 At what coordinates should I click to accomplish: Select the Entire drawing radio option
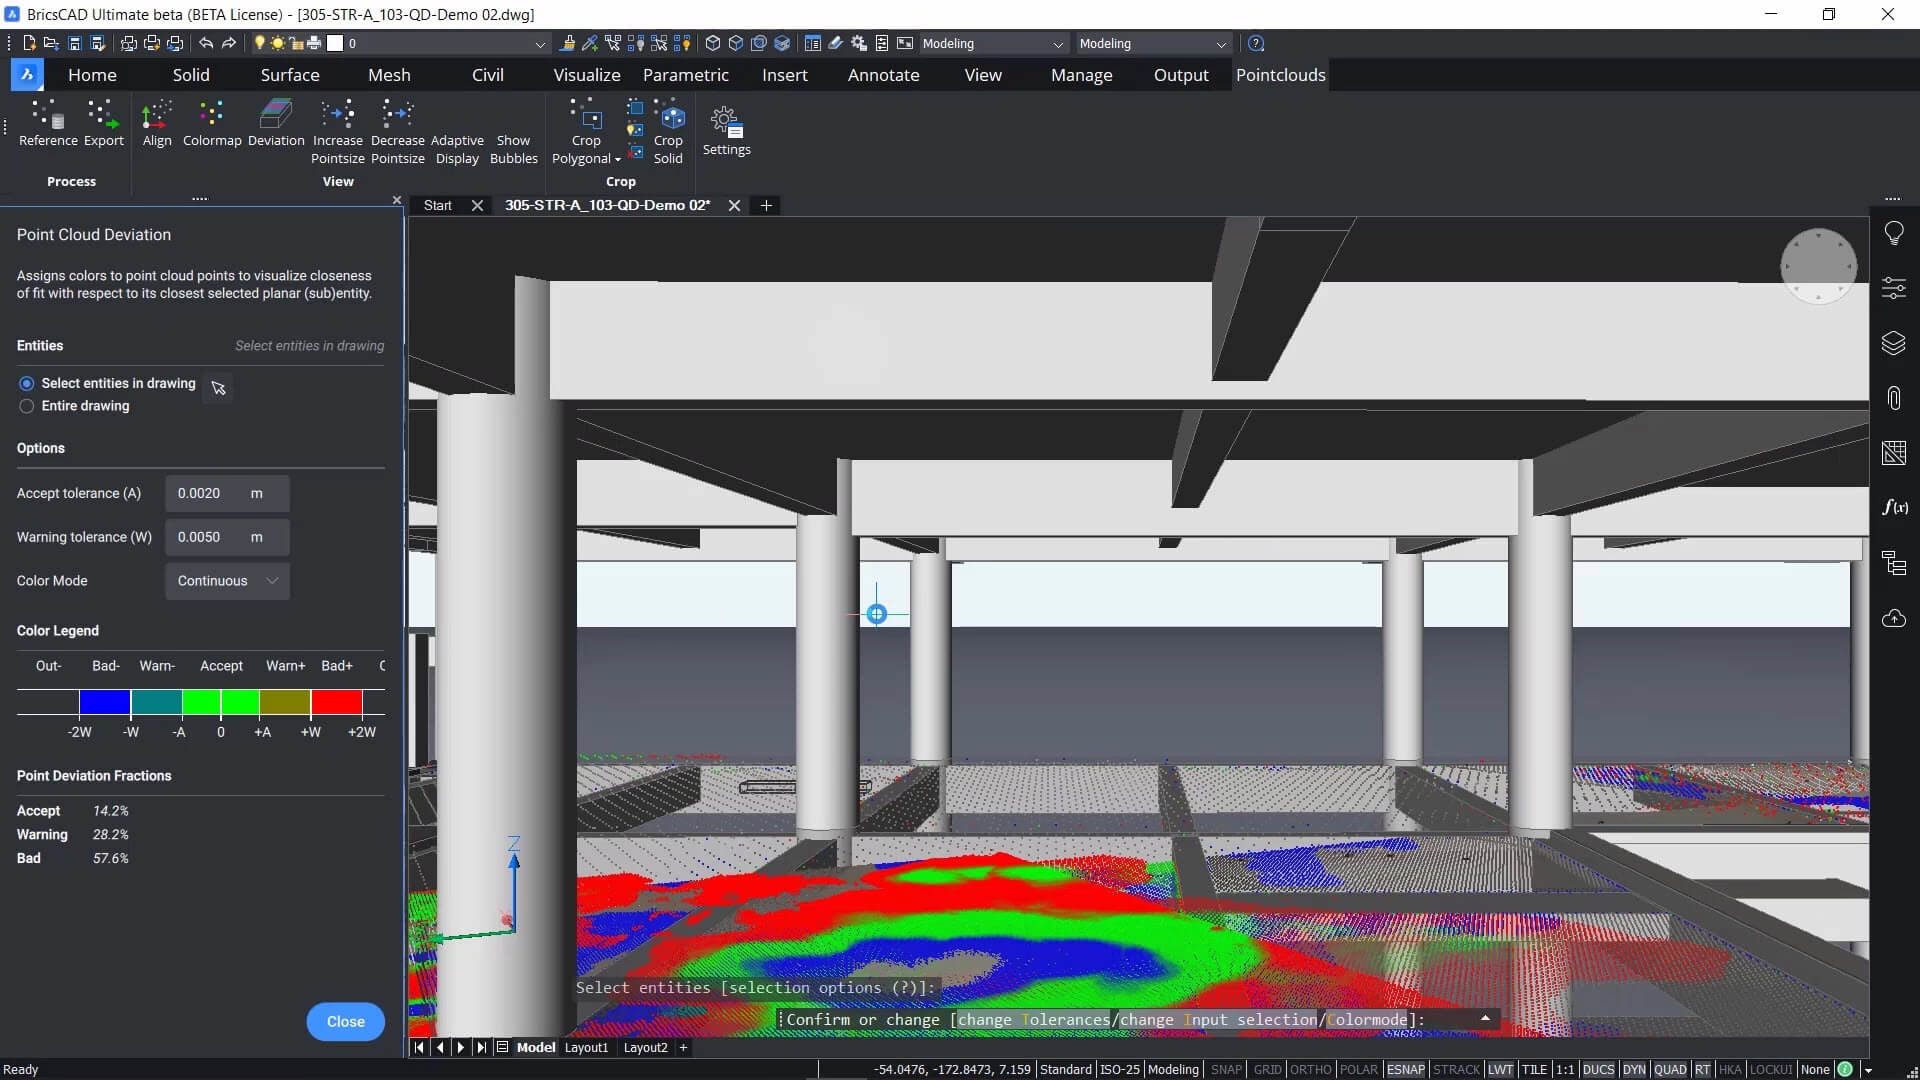pyautogui.click(x=27, y=406)
